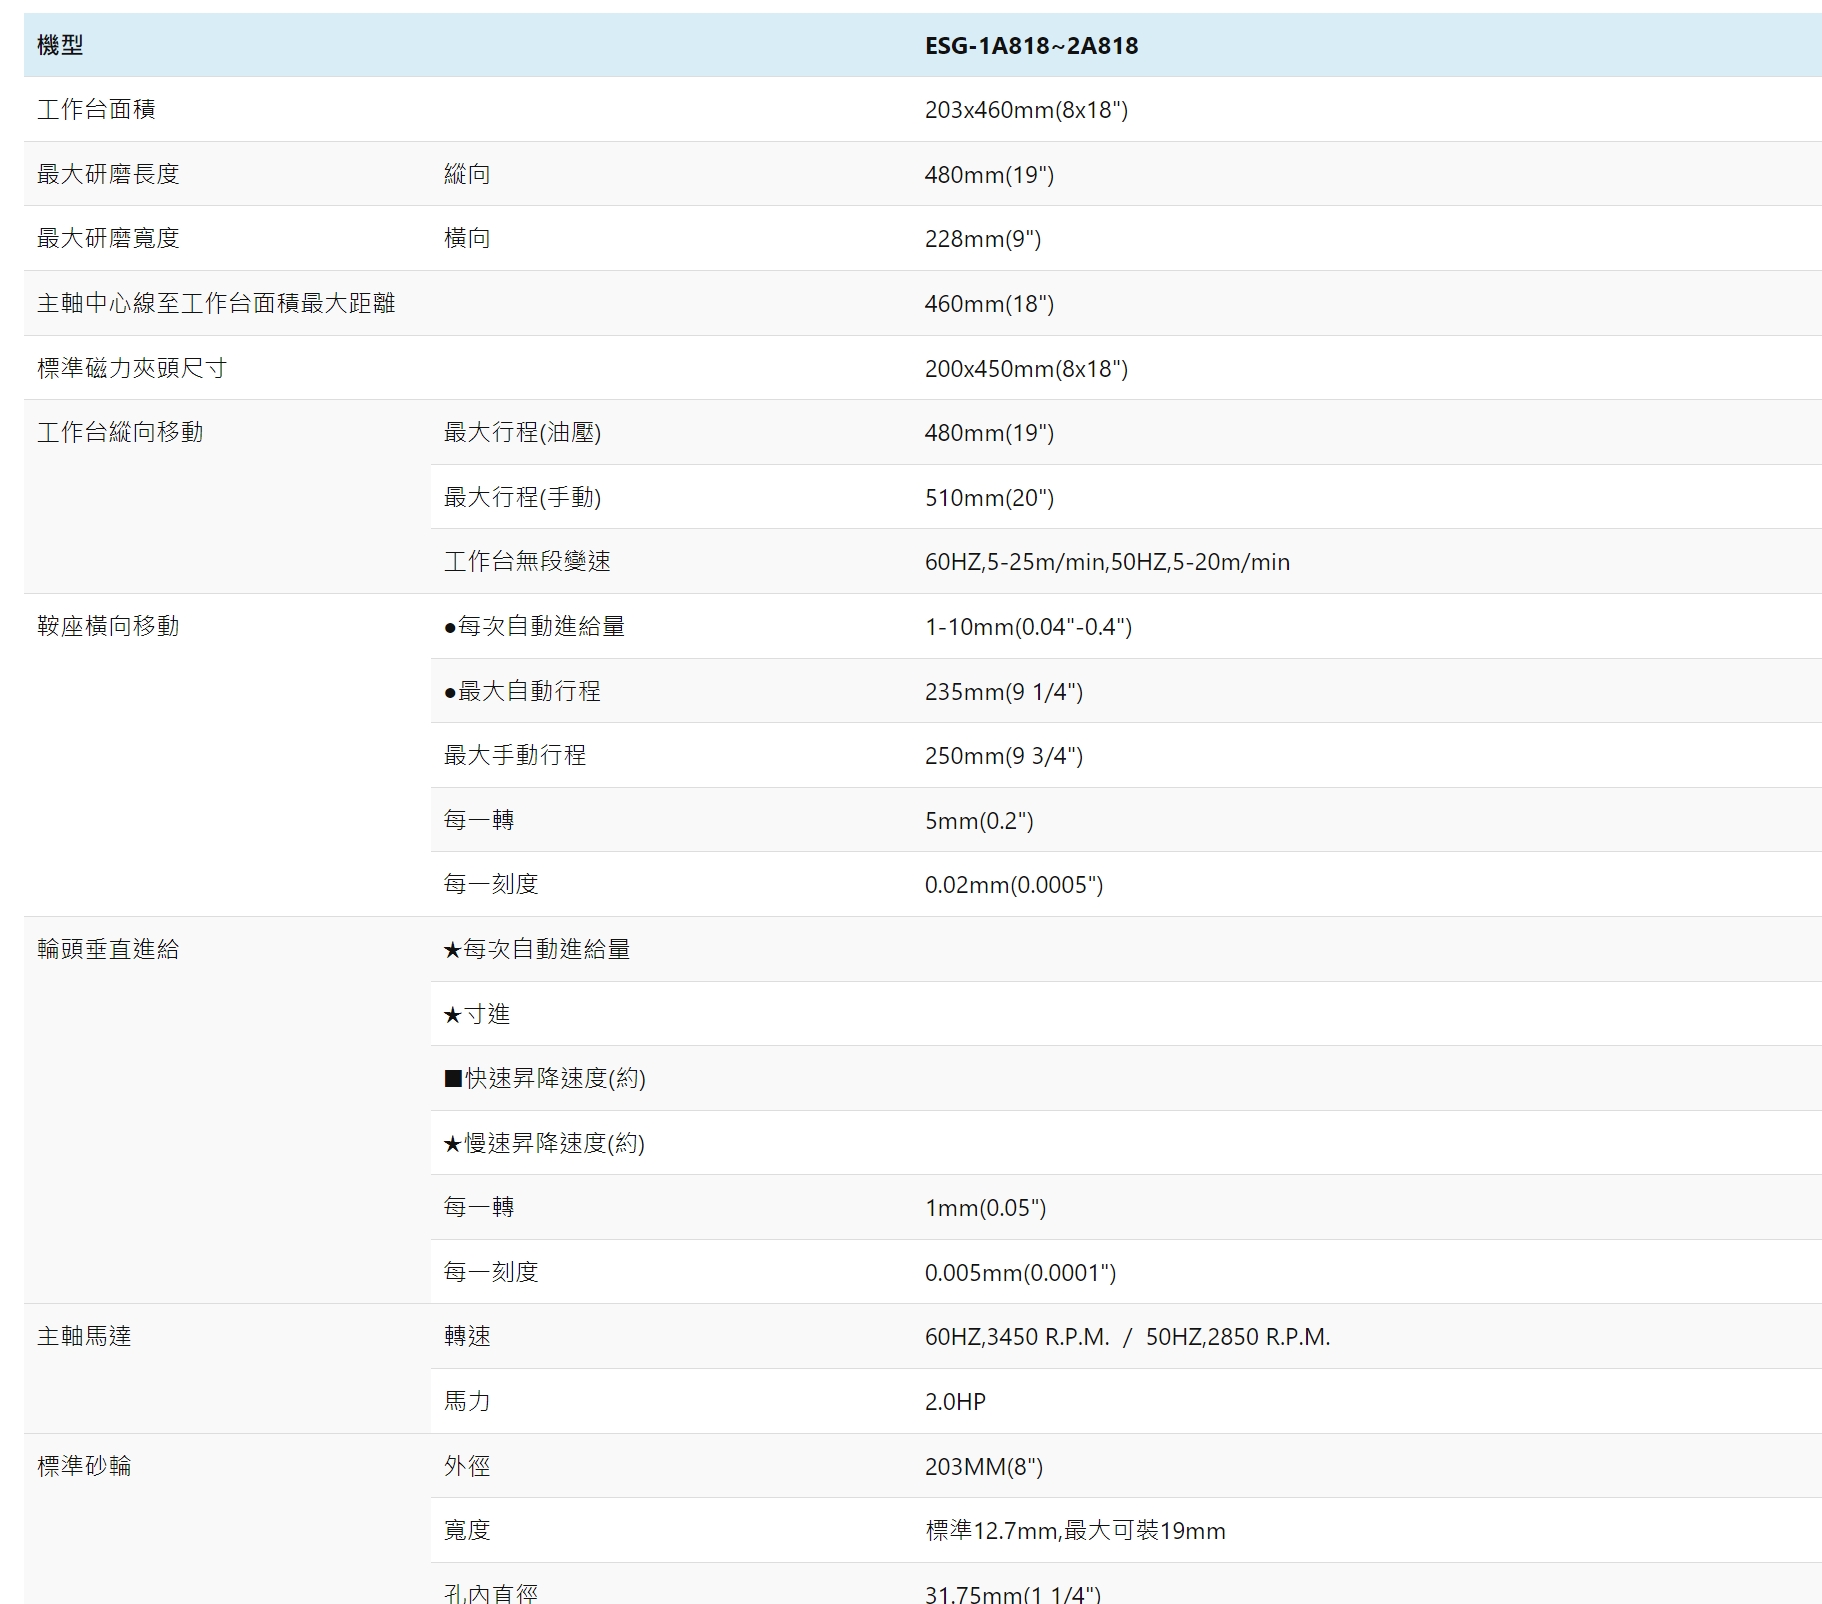This screenshot has width=1822, height=1604.
Task: Click 輪頭垂直進給 group label
Action: (108, 949)
